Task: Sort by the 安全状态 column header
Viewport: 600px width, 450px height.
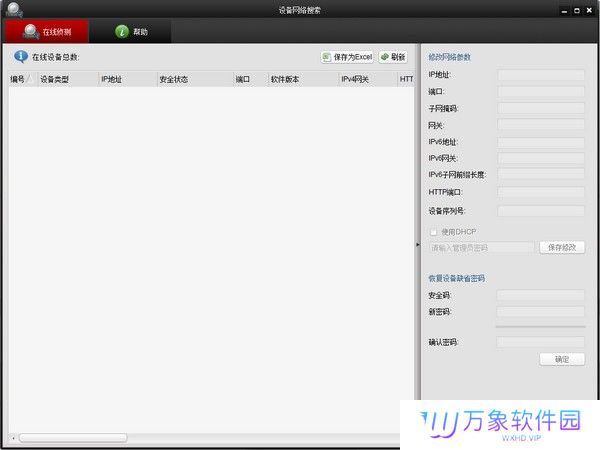Action: click(x=195, y=79)
